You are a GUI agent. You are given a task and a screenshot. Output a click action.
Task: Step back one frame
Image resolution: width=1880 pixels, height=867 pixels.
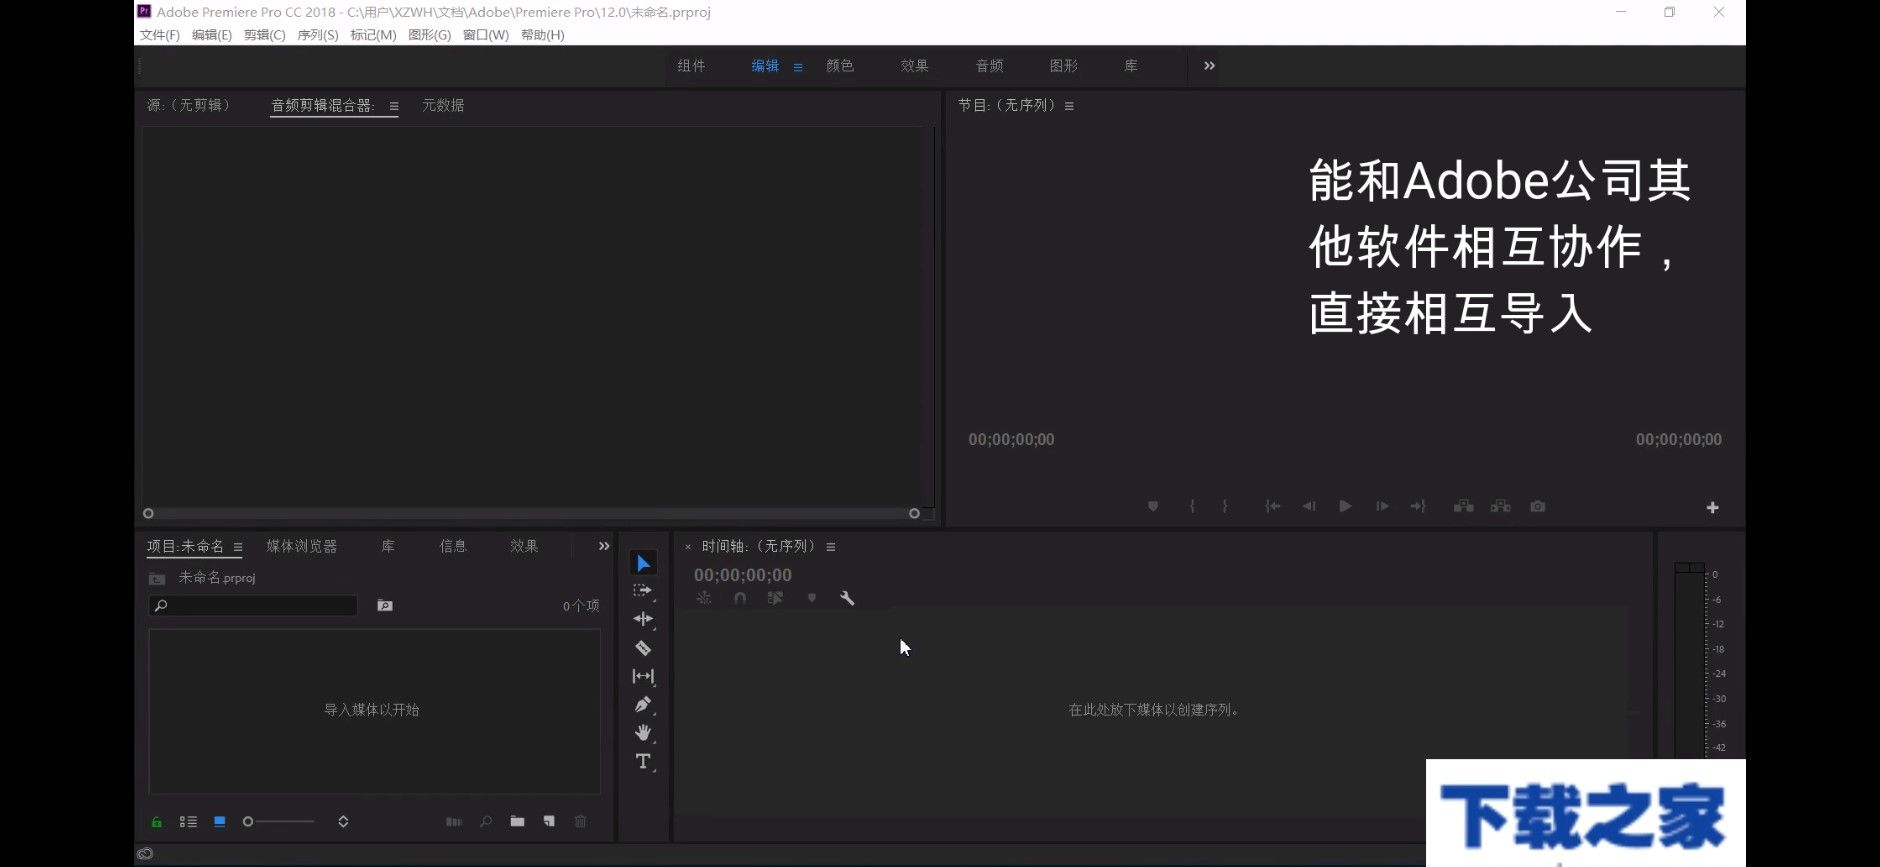(1309, 507)
